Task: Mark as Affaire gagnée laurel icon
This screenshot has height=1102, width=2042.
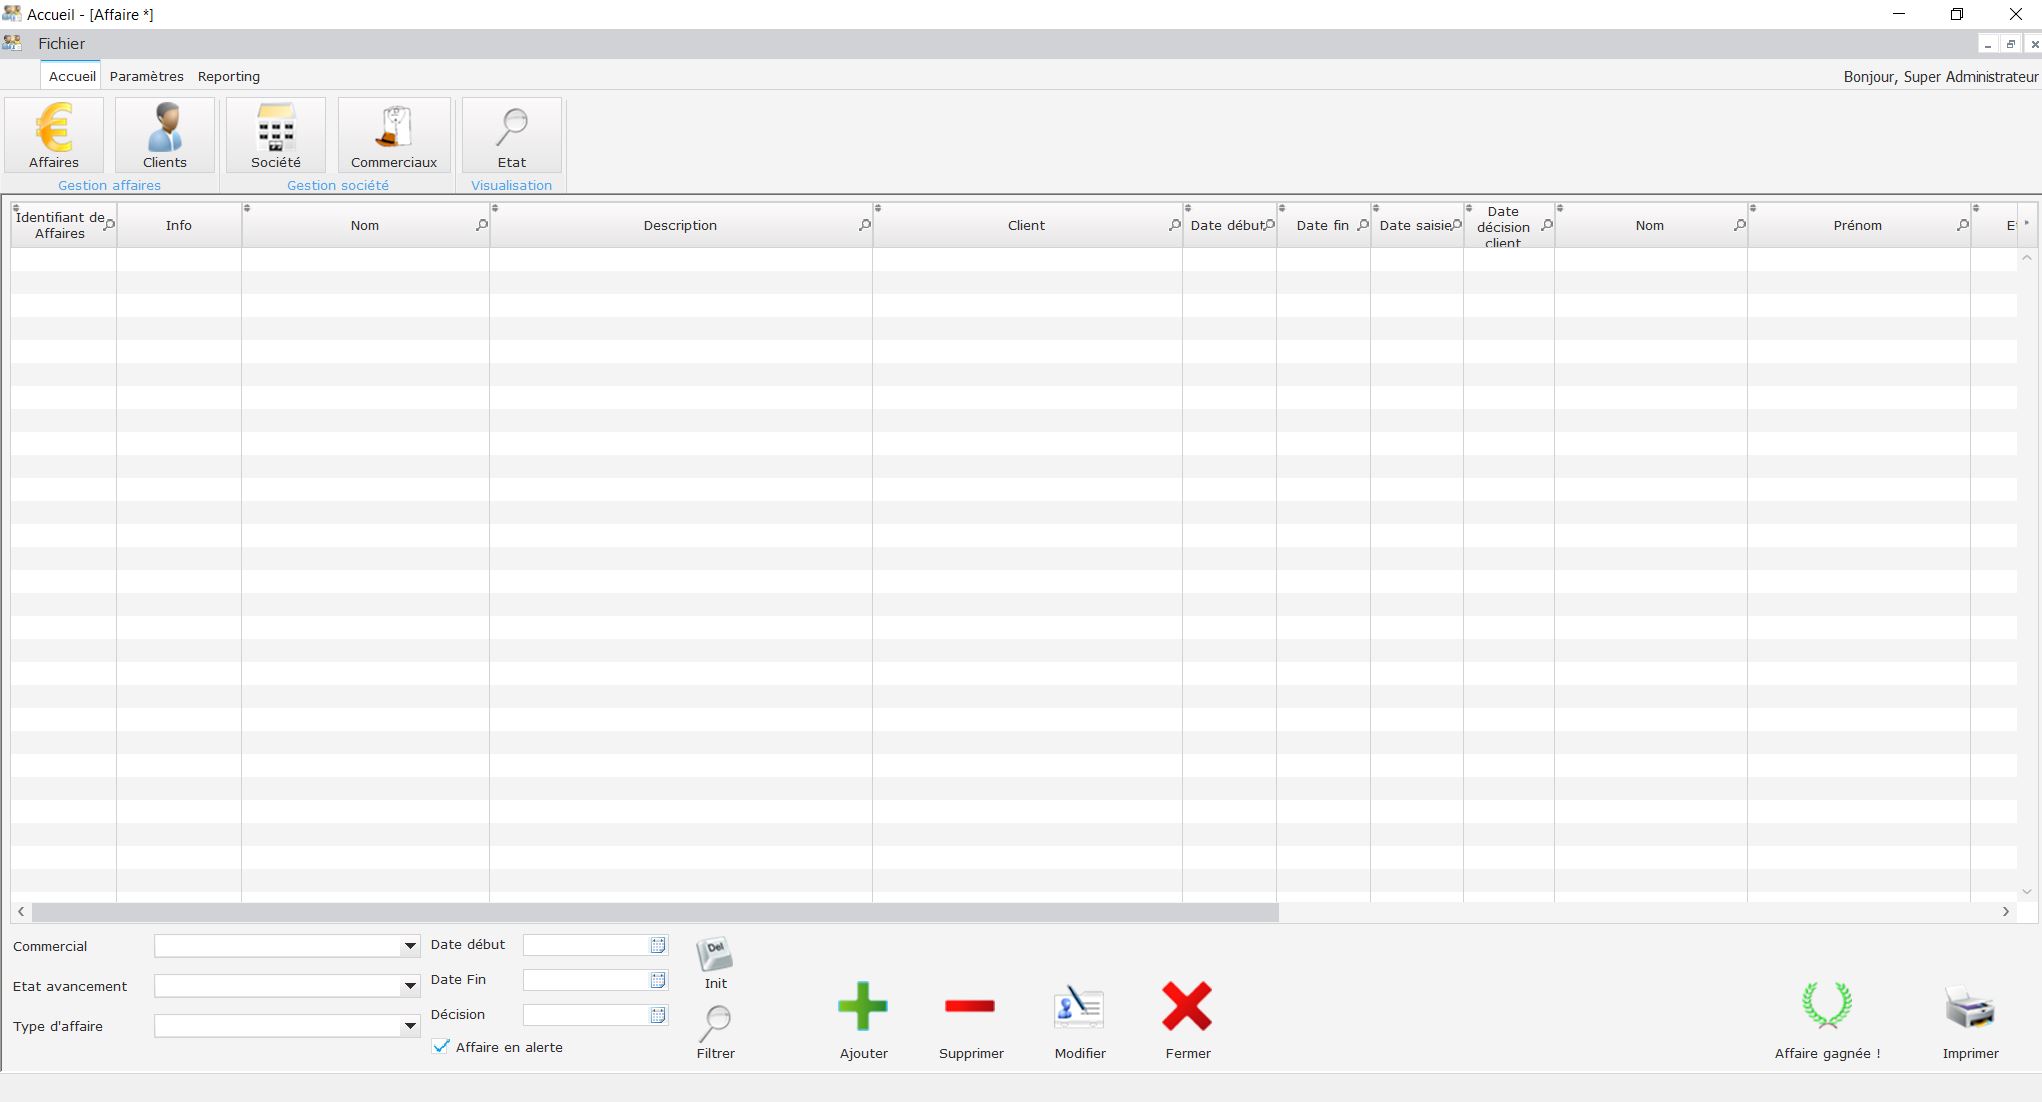Action: pyautogui.click(x=1827, y=1006)
